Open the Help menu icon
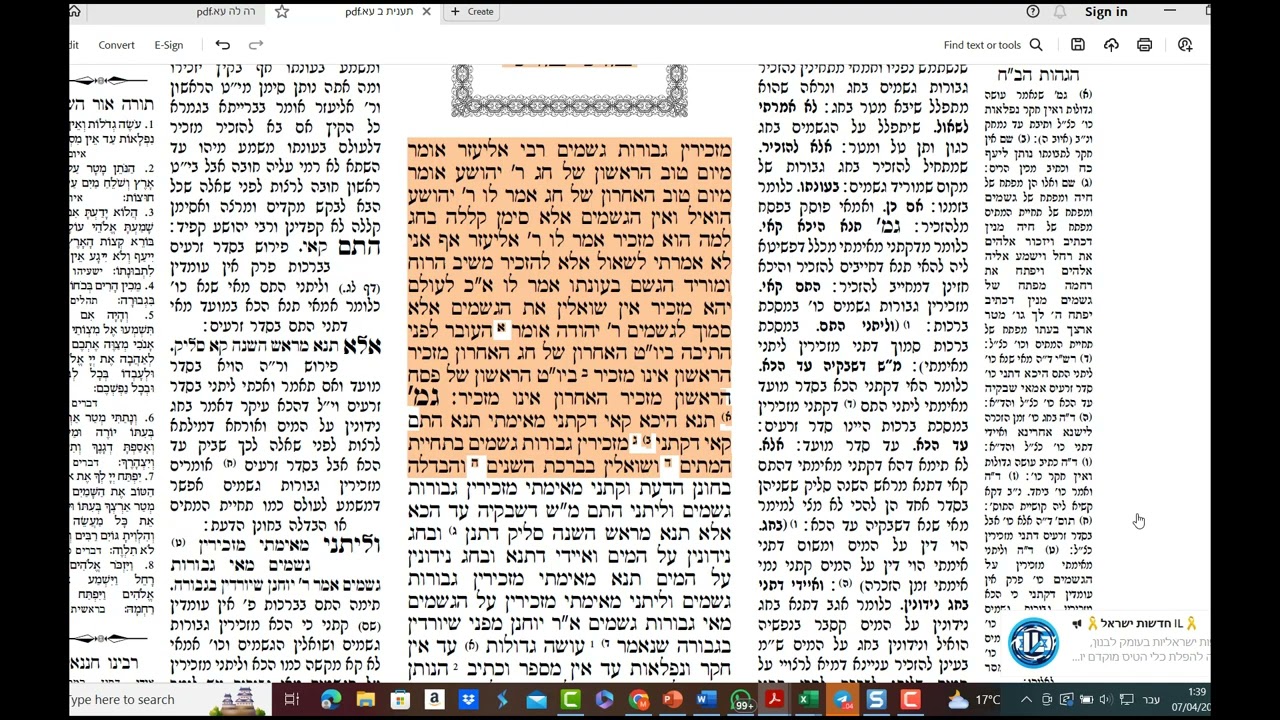1280x720 pixels. tap(1033, 12)
